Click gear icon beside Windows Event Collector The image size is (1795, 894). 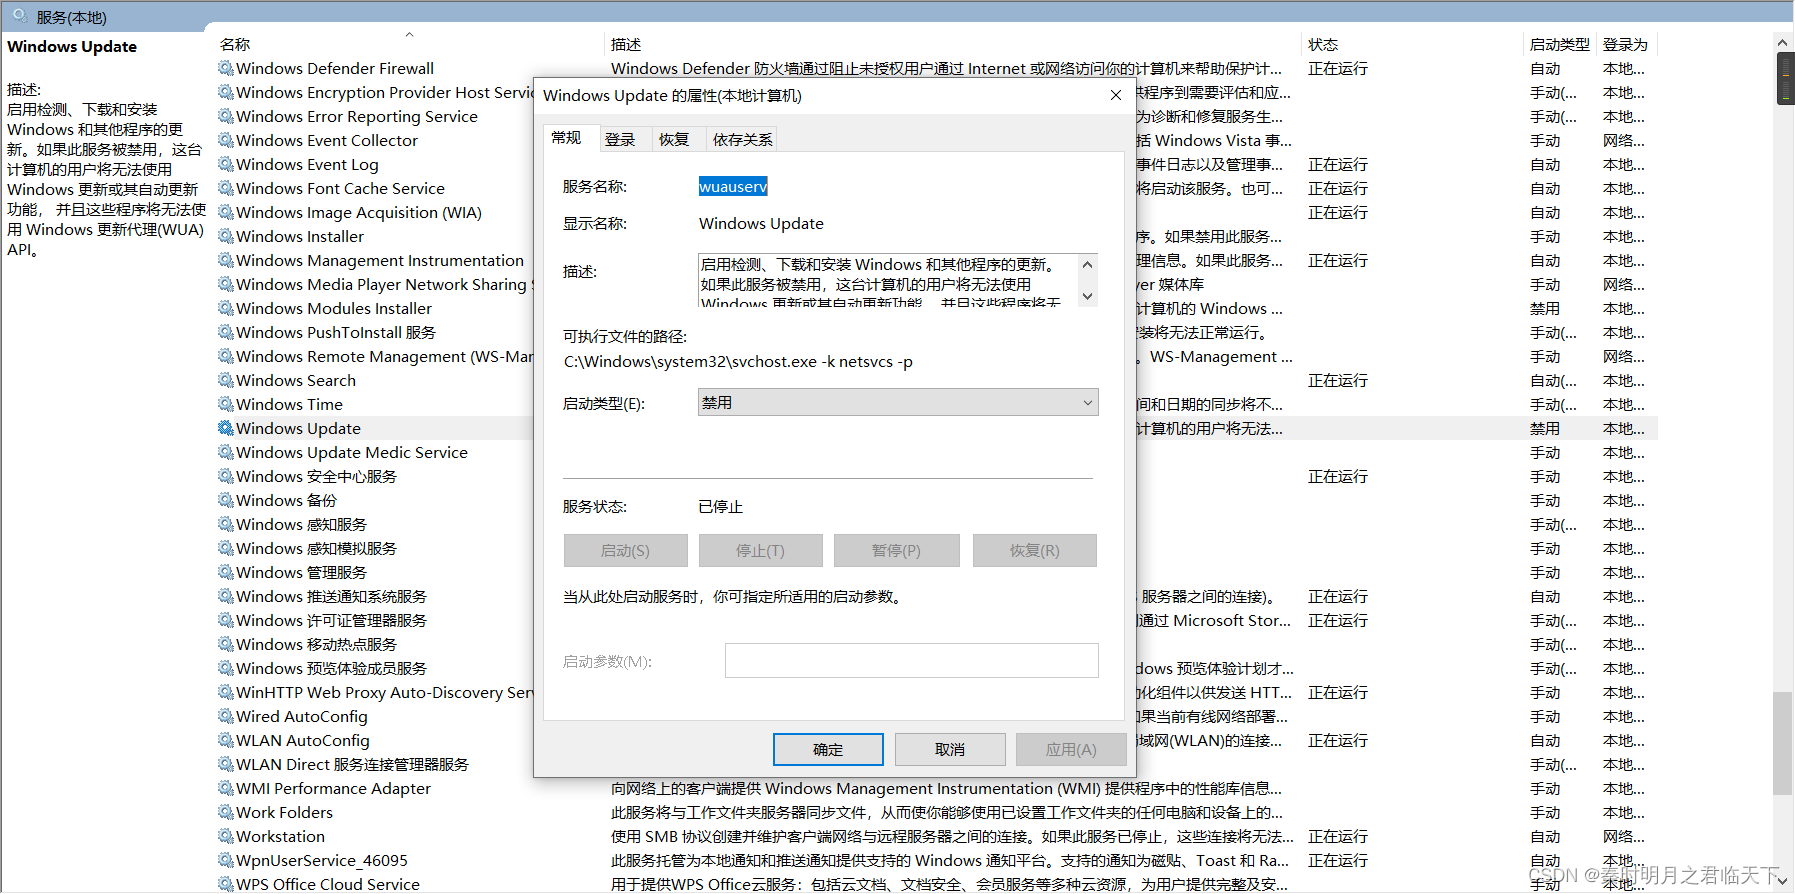(226, 140)
